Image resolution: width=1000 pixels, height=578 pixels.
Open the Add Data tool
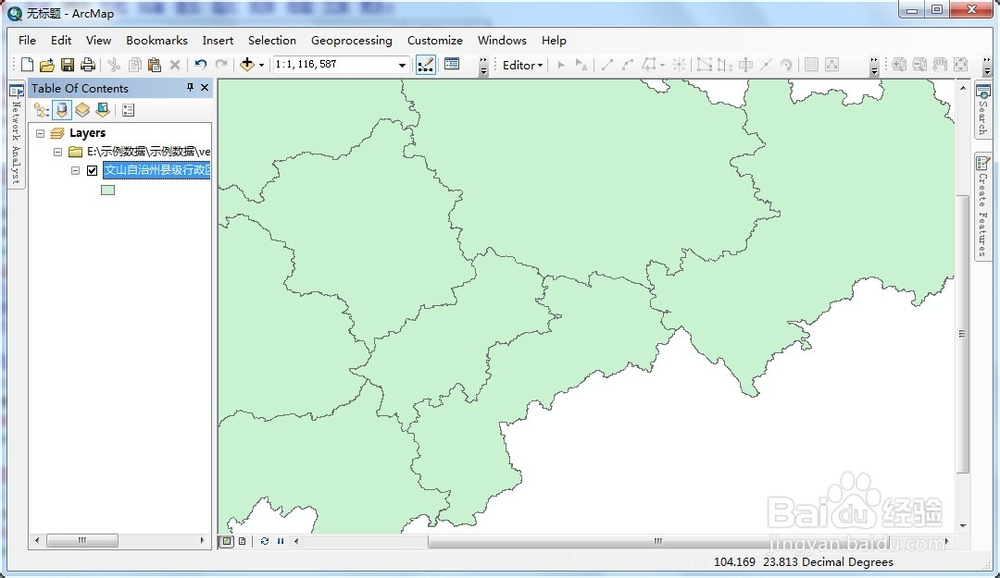(x=248, y=64)
